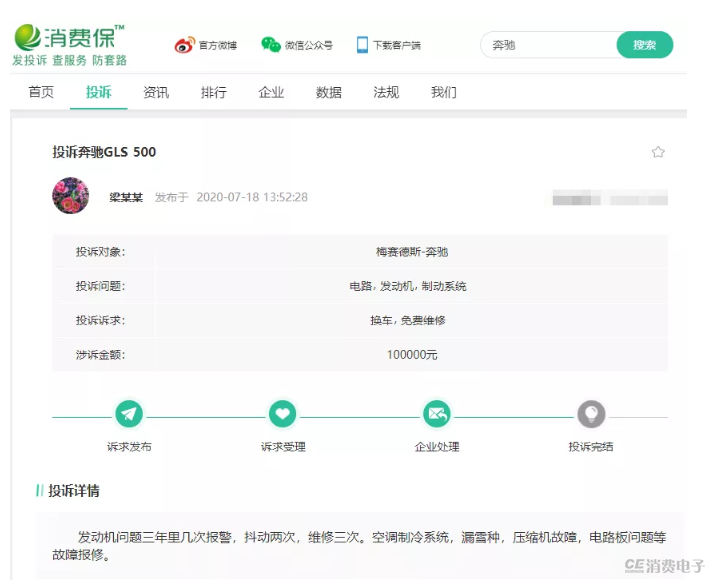This screenshot has width=715, height=583.
Task: Click the user's flower avatar
Action: [71, 196]
